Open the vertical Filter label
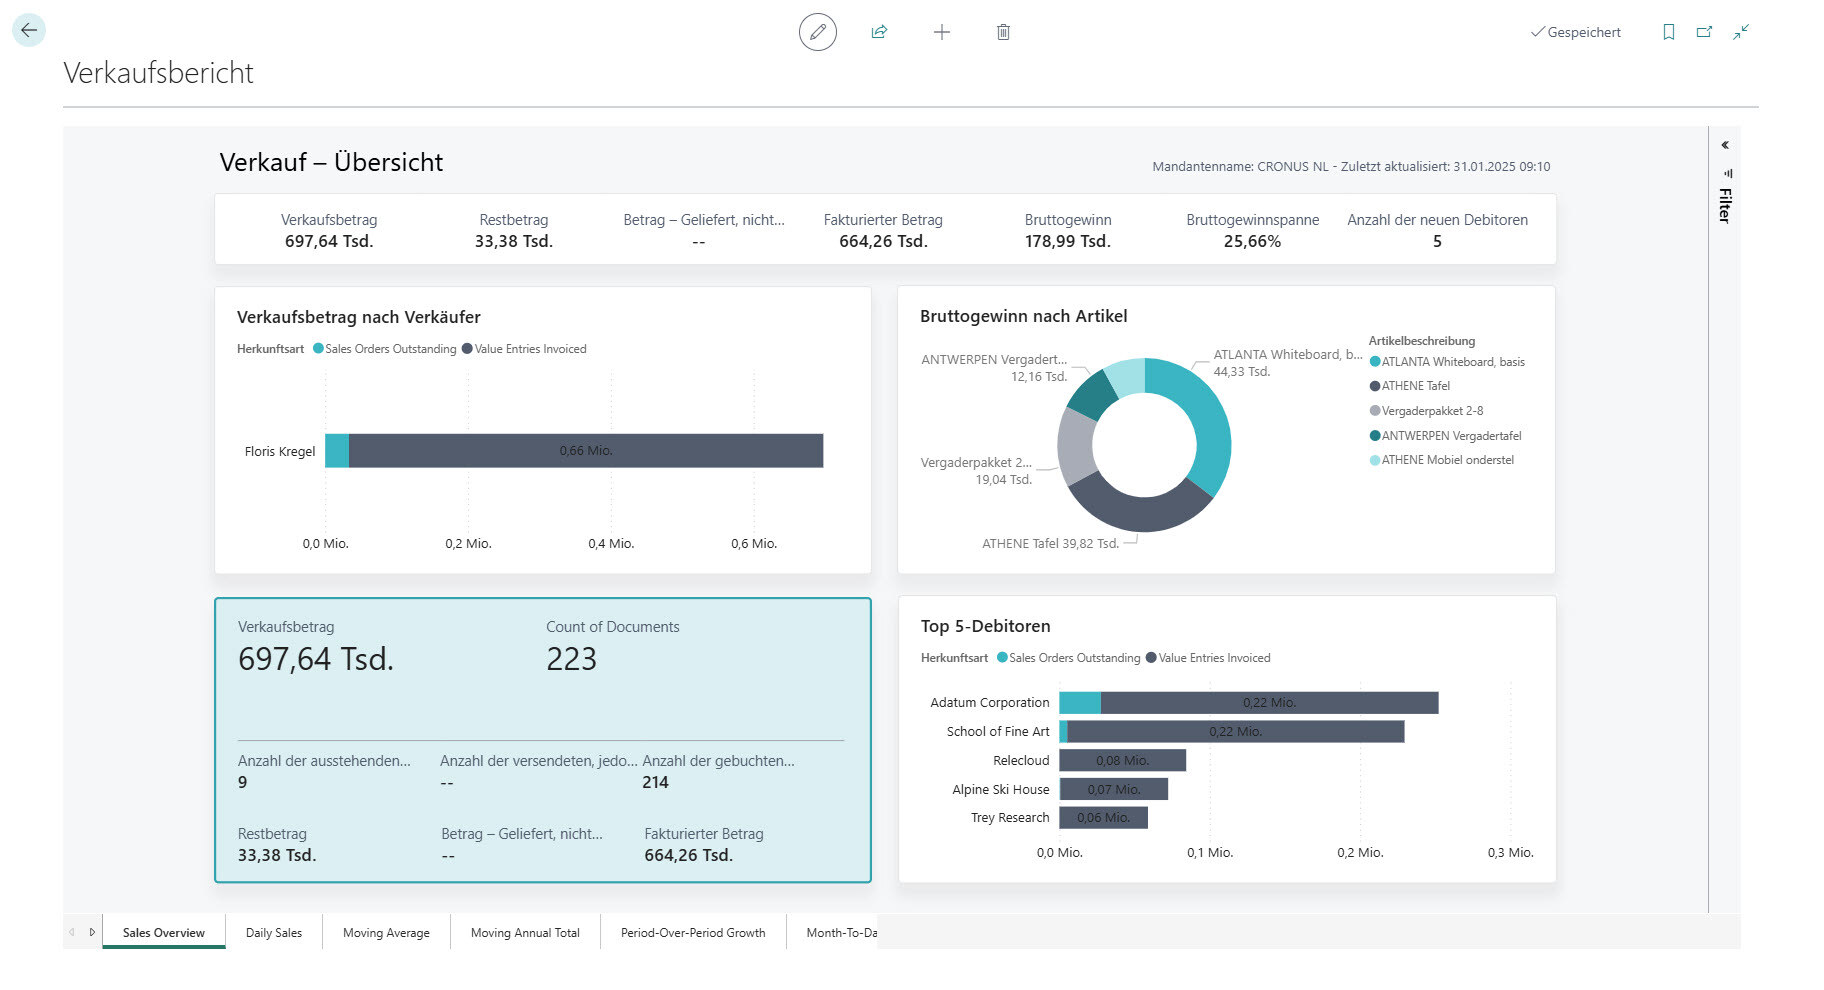1824x990 pixels. 1725,204
